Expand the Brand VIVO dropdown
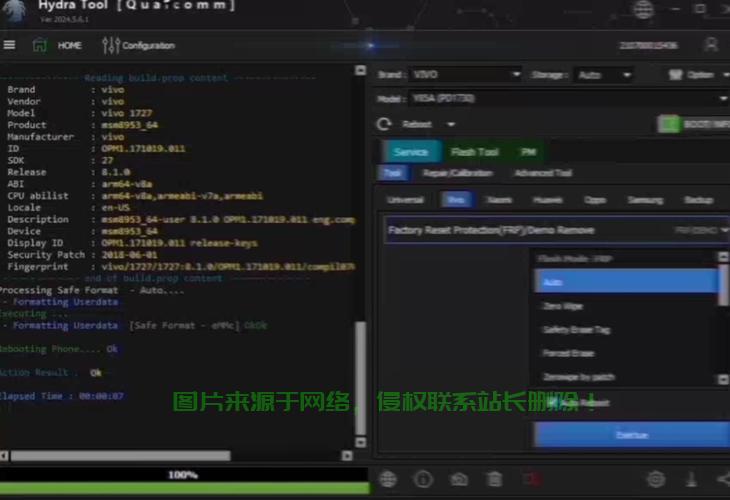730x500 pixels. pos(516,74)
